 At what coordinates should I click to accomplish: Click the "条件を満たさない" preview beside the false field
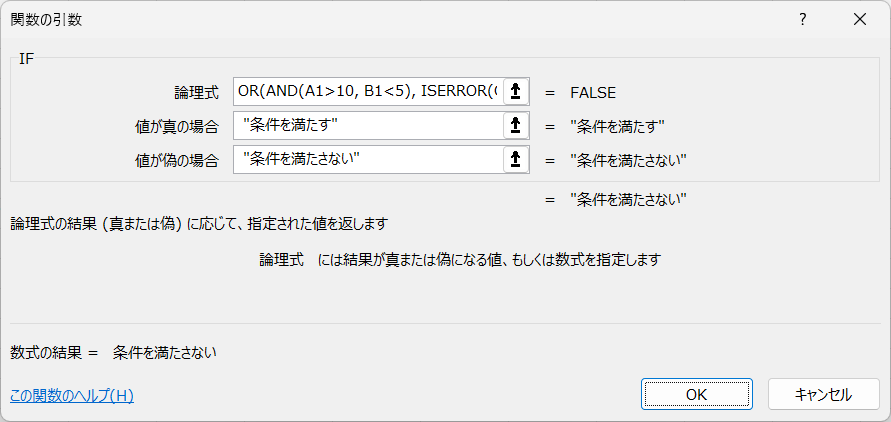point(629,161)
